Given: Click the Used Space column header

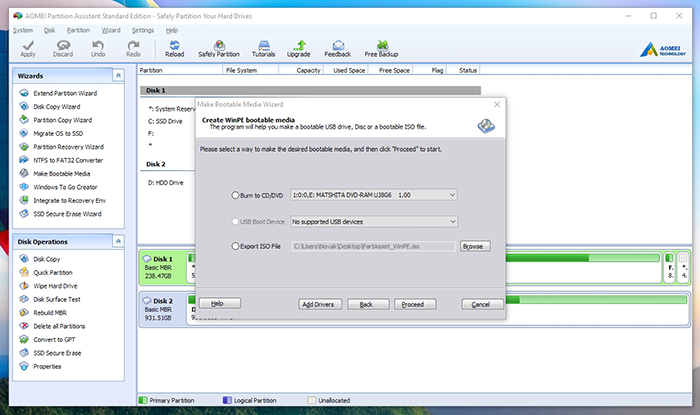Looking at the screenshot, I should point(346,71).
